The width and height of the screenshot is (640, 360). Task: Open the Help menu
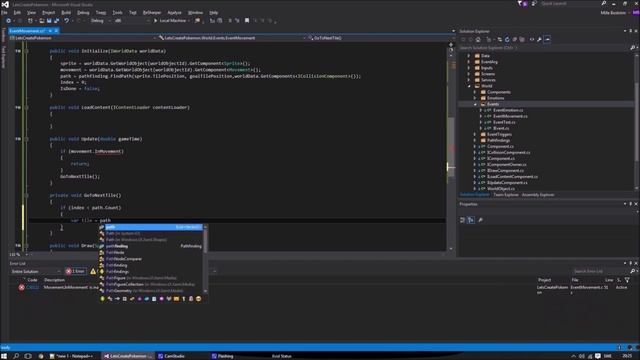[213, 13]
